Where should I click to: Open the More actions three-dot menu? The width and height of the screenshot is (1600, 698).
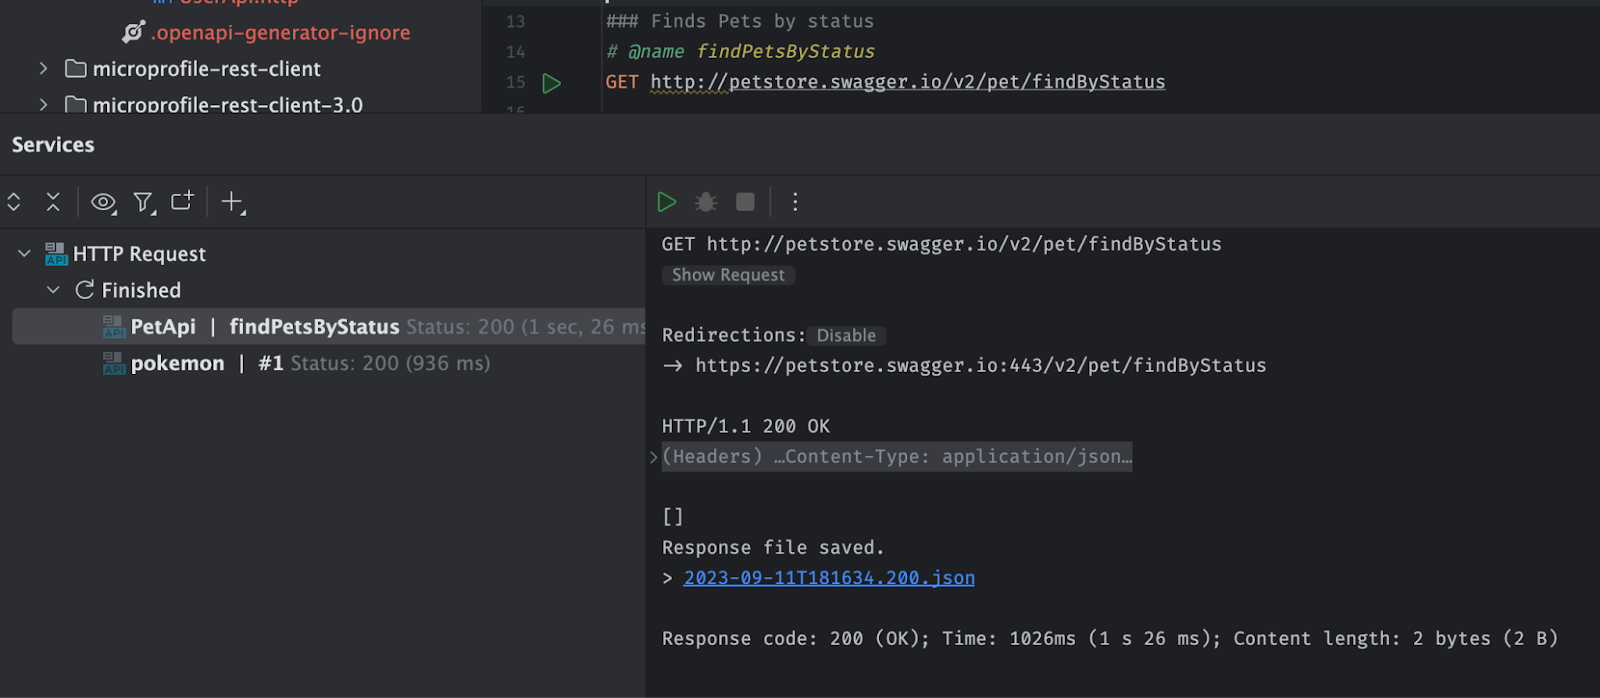point(795,202)
